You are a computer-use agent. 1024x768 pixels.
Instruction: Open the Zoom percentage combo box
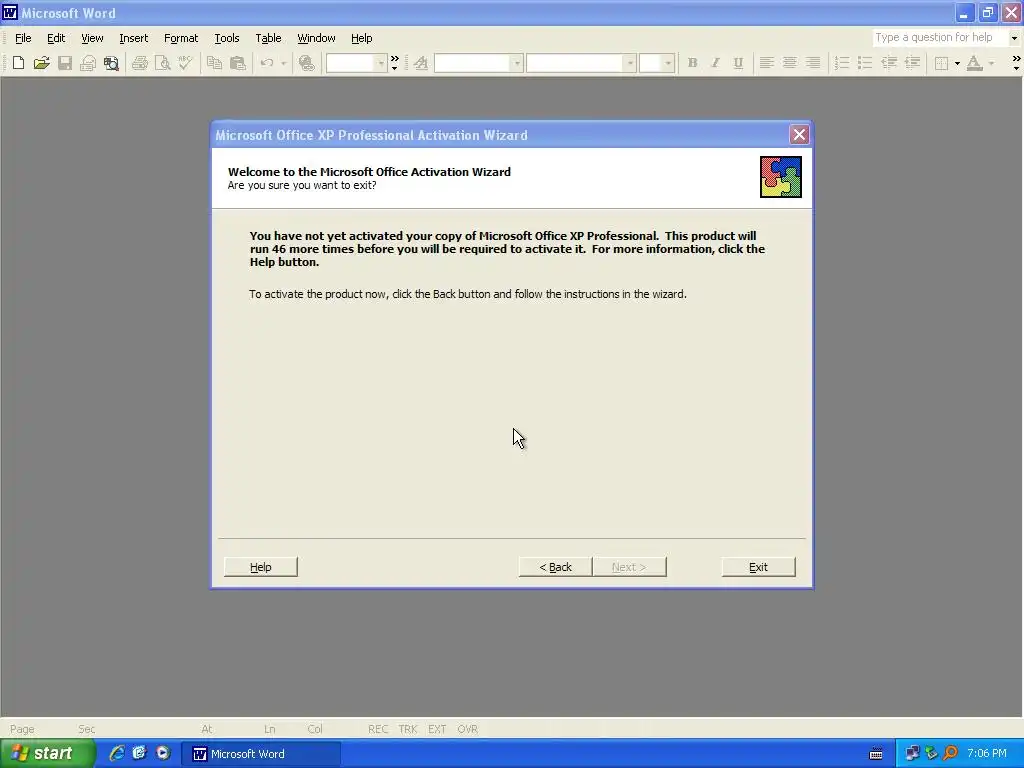pyautogui.click(x=357, y=63)
